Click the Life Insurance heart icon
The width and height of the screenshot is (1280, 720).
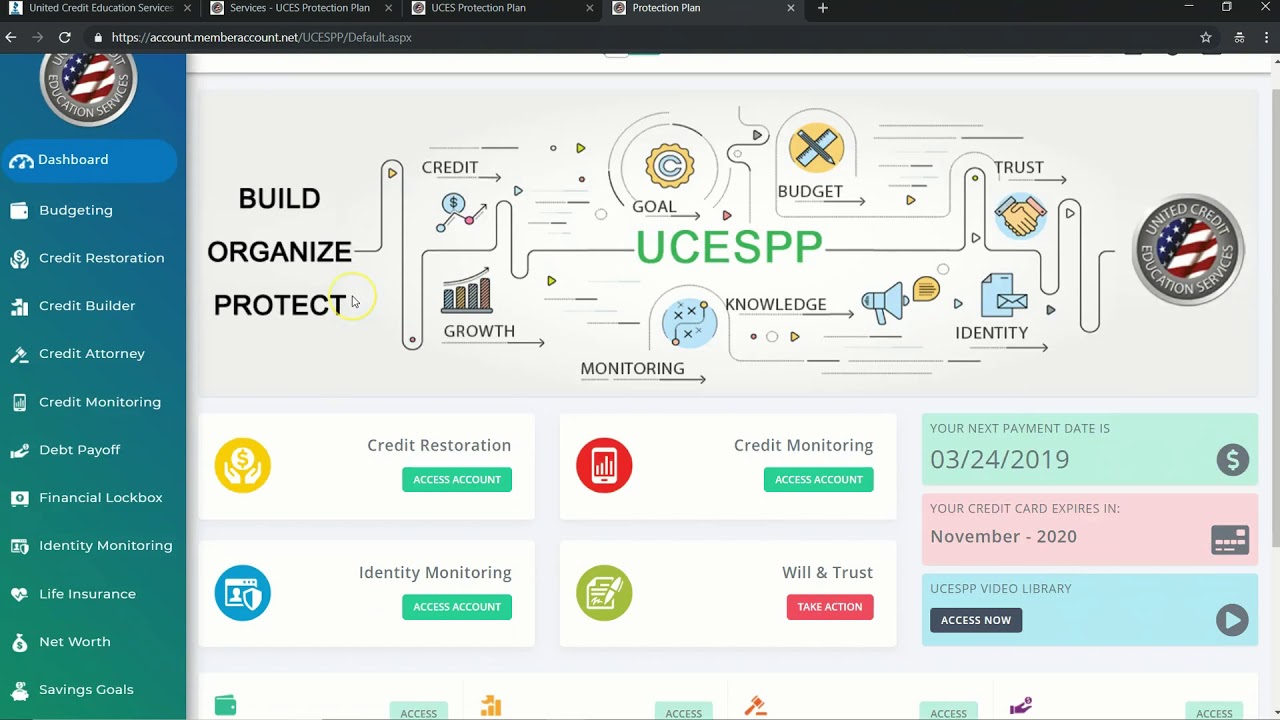click(19, 594)
